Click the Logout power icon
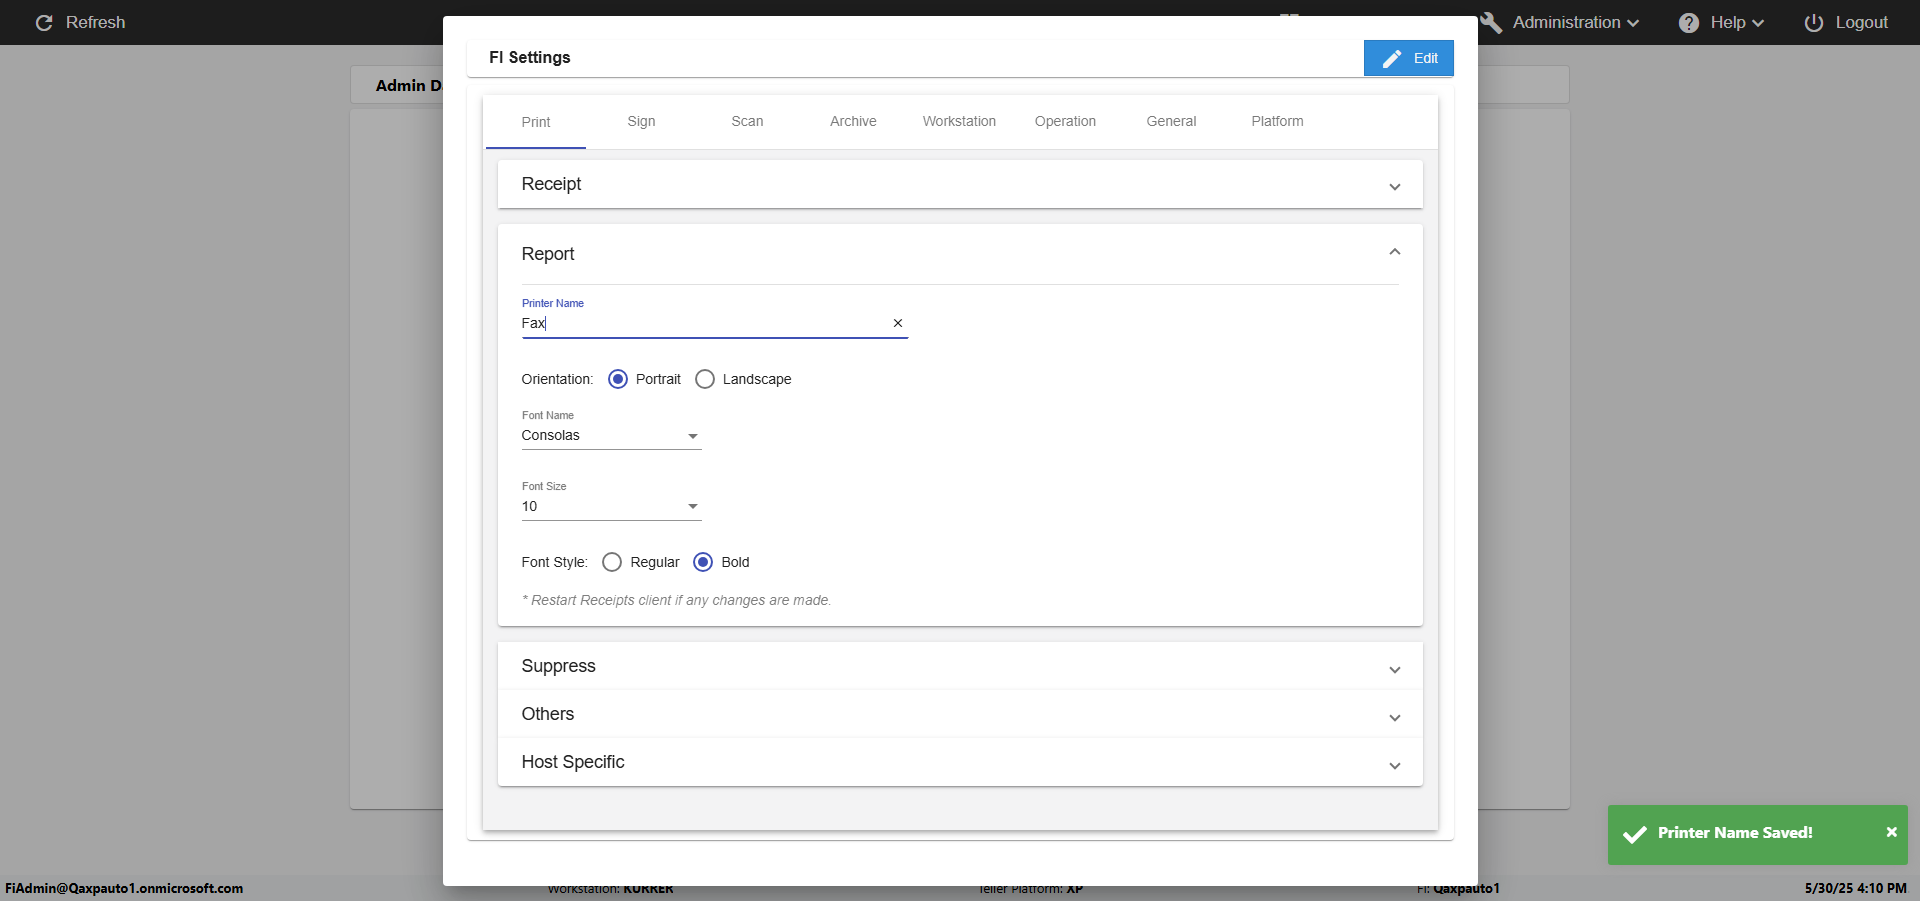The height and width of the screenshot is (901, 1920). 1814,22
